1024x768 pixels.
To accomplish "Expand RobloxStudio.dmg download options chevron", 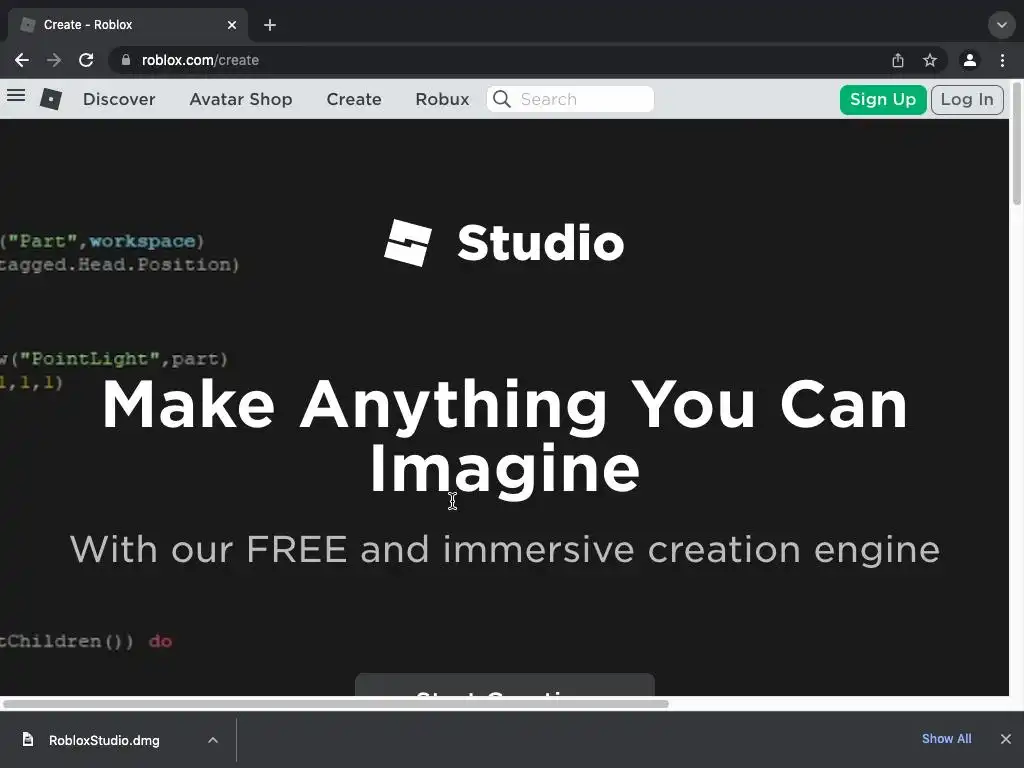I will coord(213,740).
